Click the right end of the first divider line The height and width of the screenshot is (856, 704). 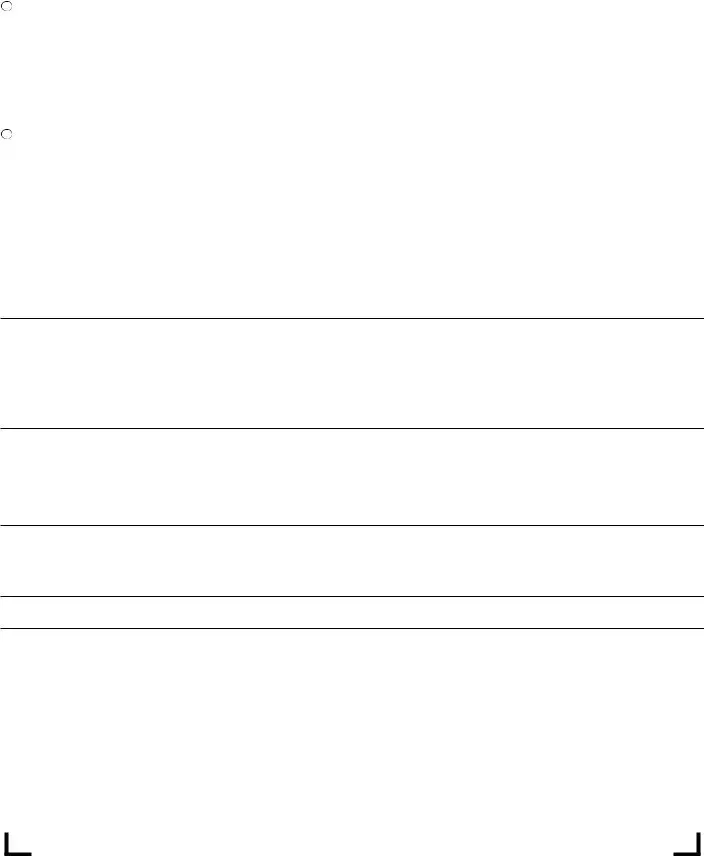click(x=698, y=319)
